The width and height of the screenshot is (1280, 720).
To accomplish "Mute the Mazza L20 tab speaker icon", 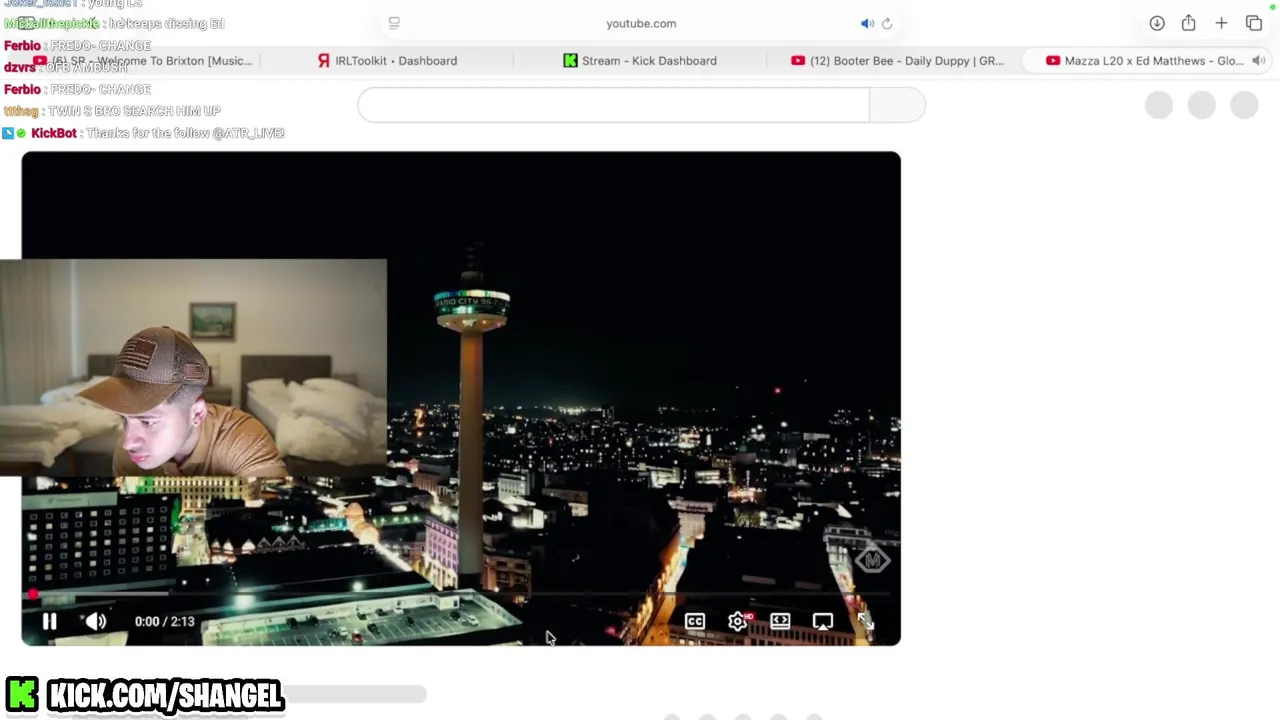I will [x=1259, y=61].
